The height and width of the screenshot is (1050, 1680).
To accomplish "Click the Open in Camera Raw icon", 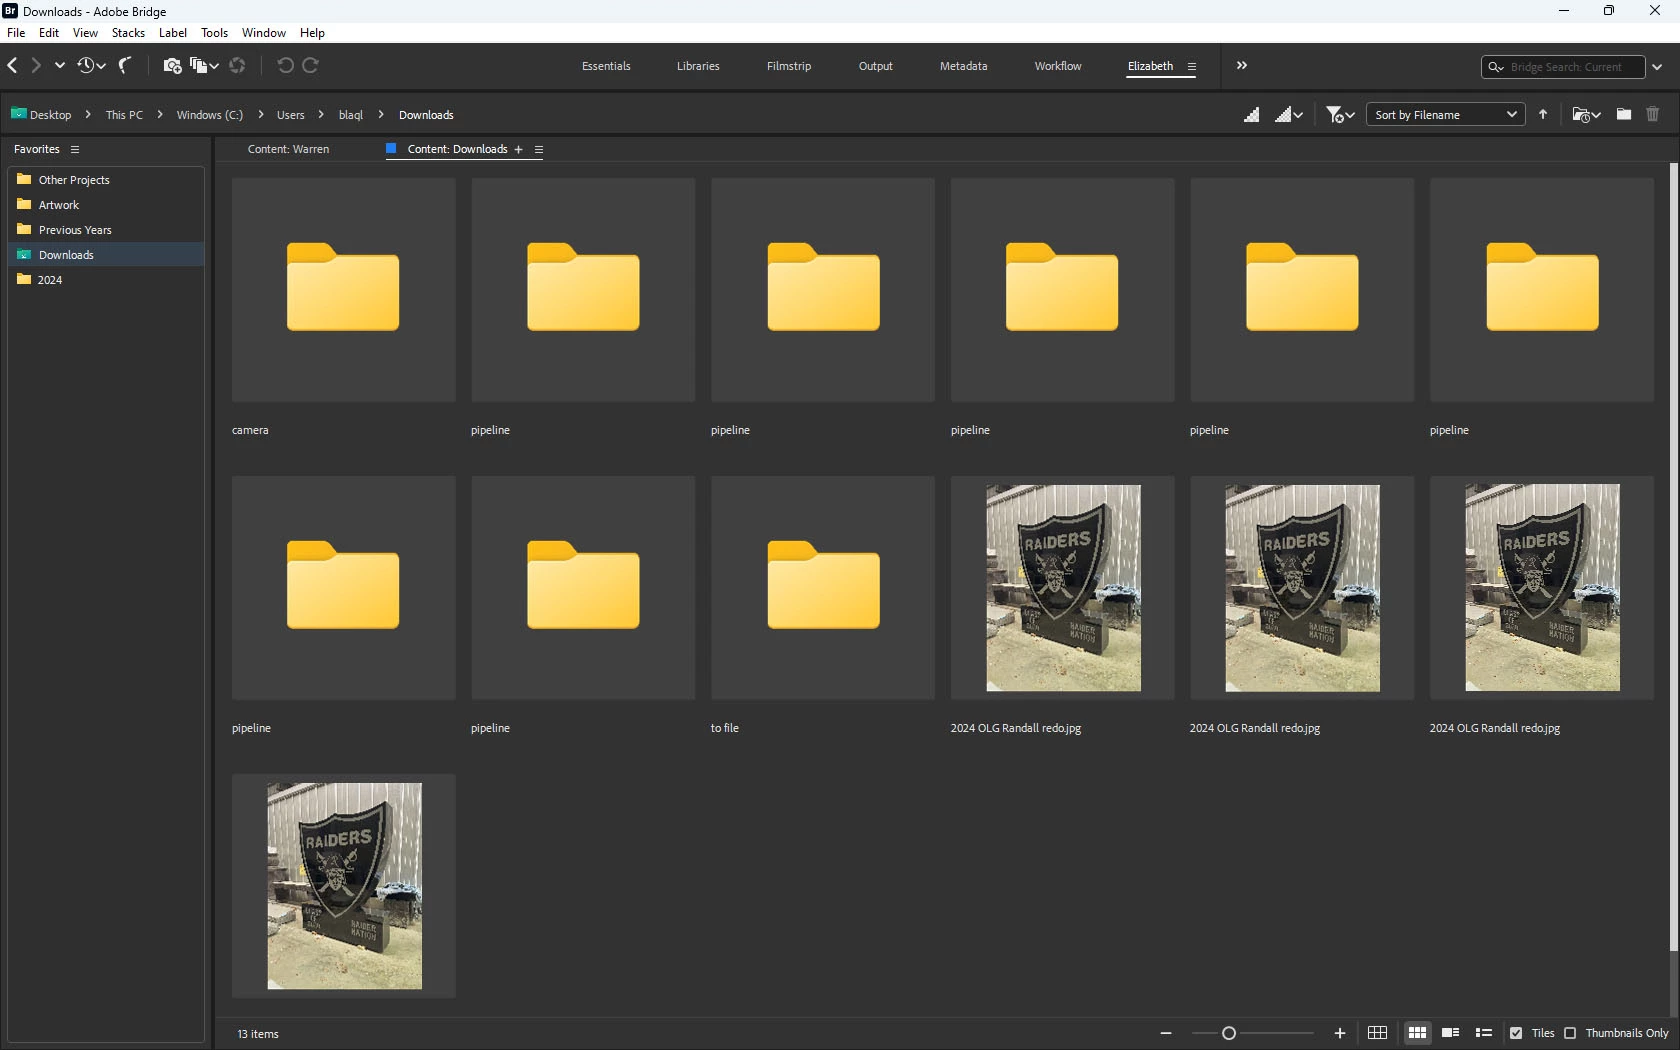I will 237,66.
